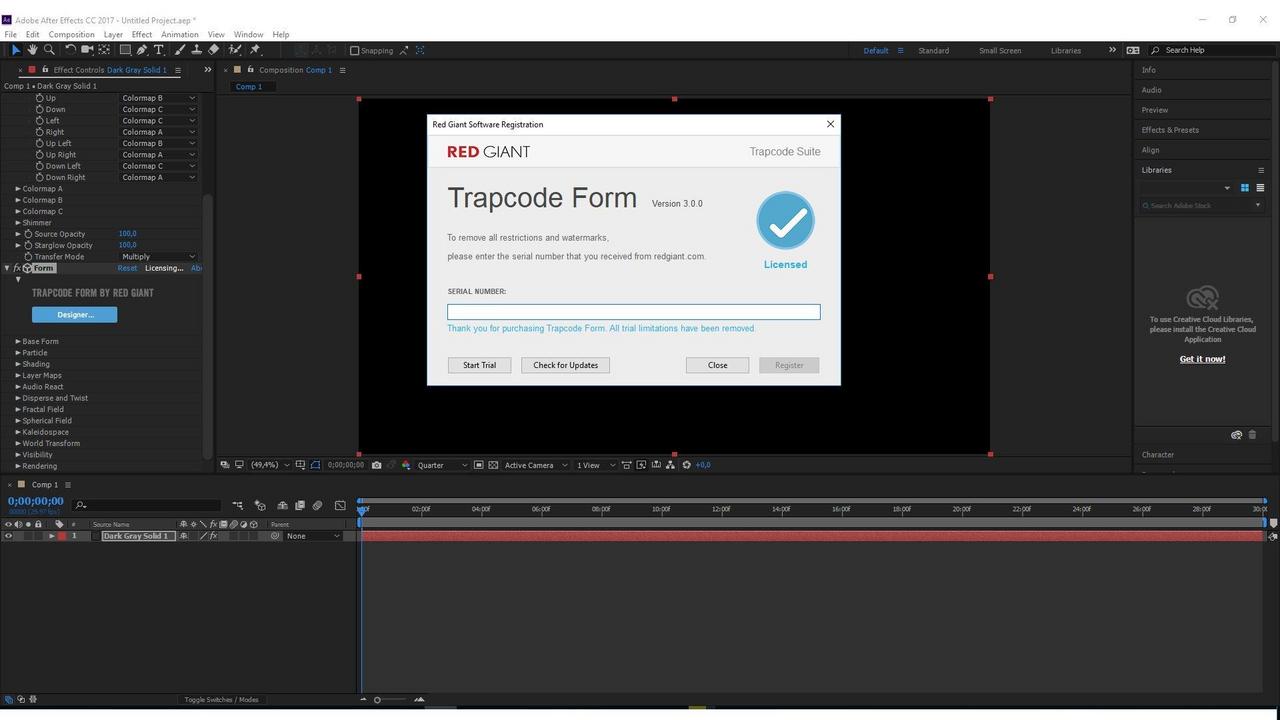Image resolution: width=1280 pixels, height=720 pixels.
Task: Select the Rotation tool
Action: coord(70,50)
